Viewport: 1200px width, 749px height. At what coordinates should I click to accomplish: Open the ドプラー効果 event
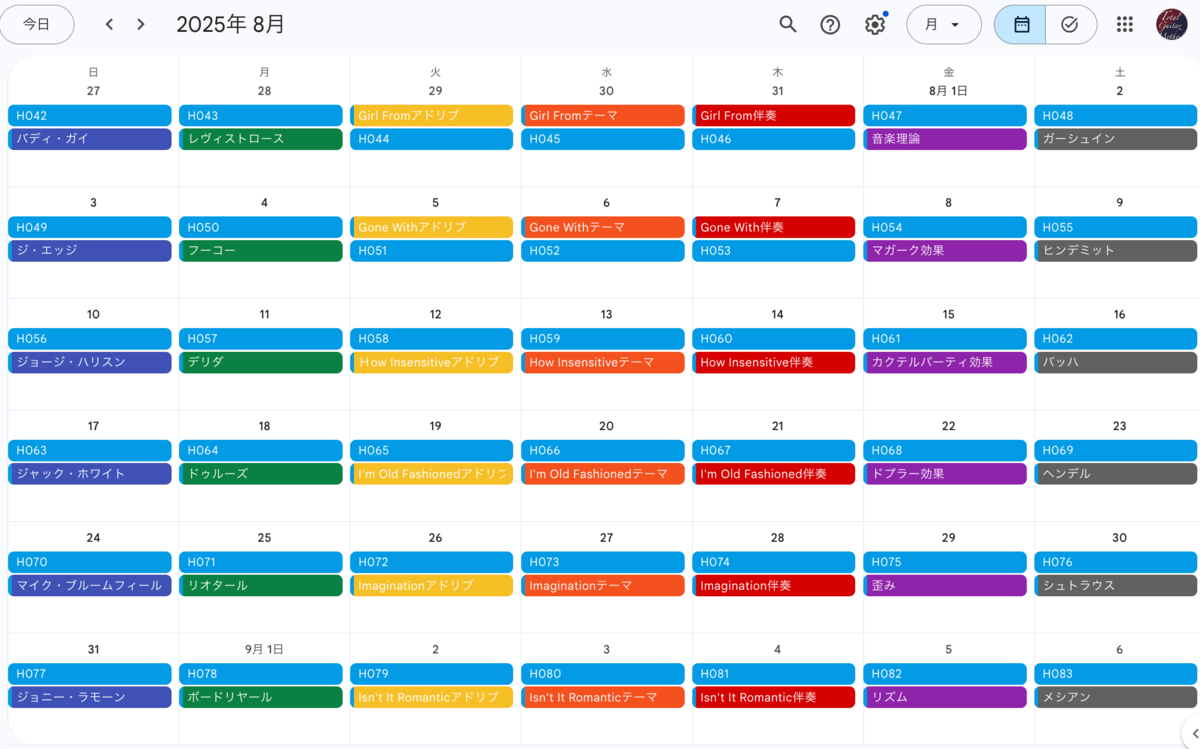tap(945, 474)
